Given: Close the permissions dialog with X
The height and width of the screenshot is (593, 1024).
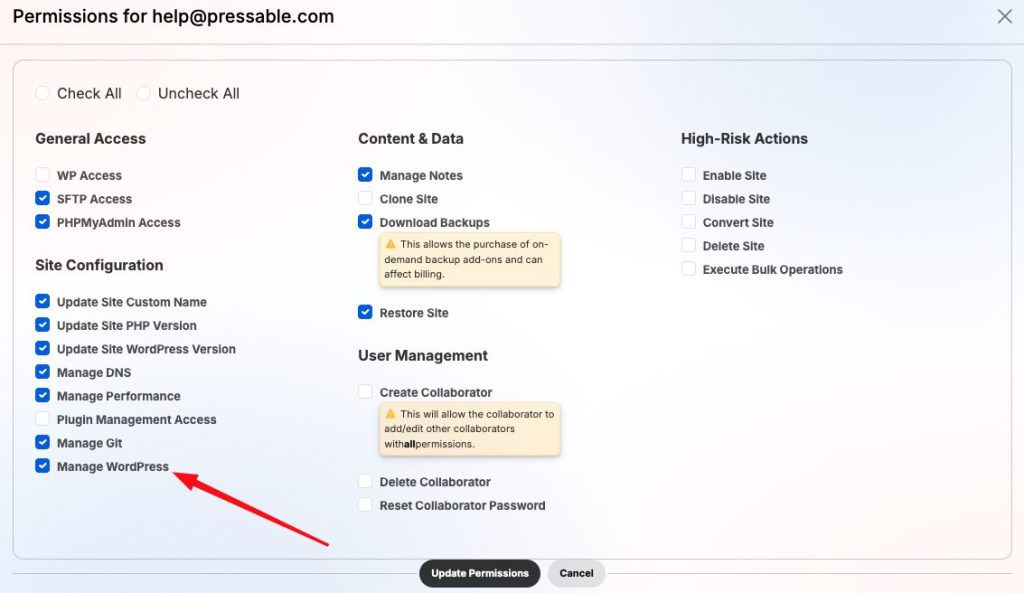Looking at the screenshot, I should (1005, 17).
